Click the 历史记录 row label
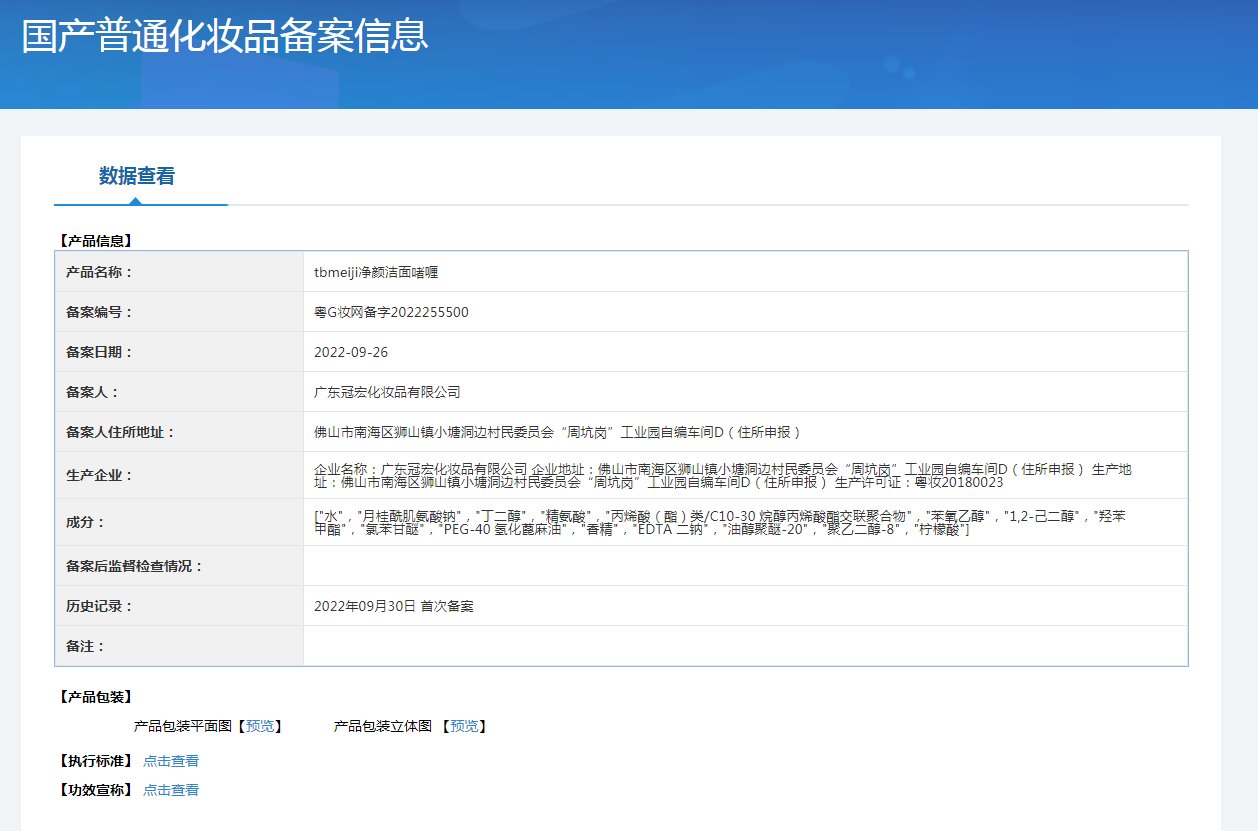This screenshot has width=1258, height=831. (x=99, y=606)
